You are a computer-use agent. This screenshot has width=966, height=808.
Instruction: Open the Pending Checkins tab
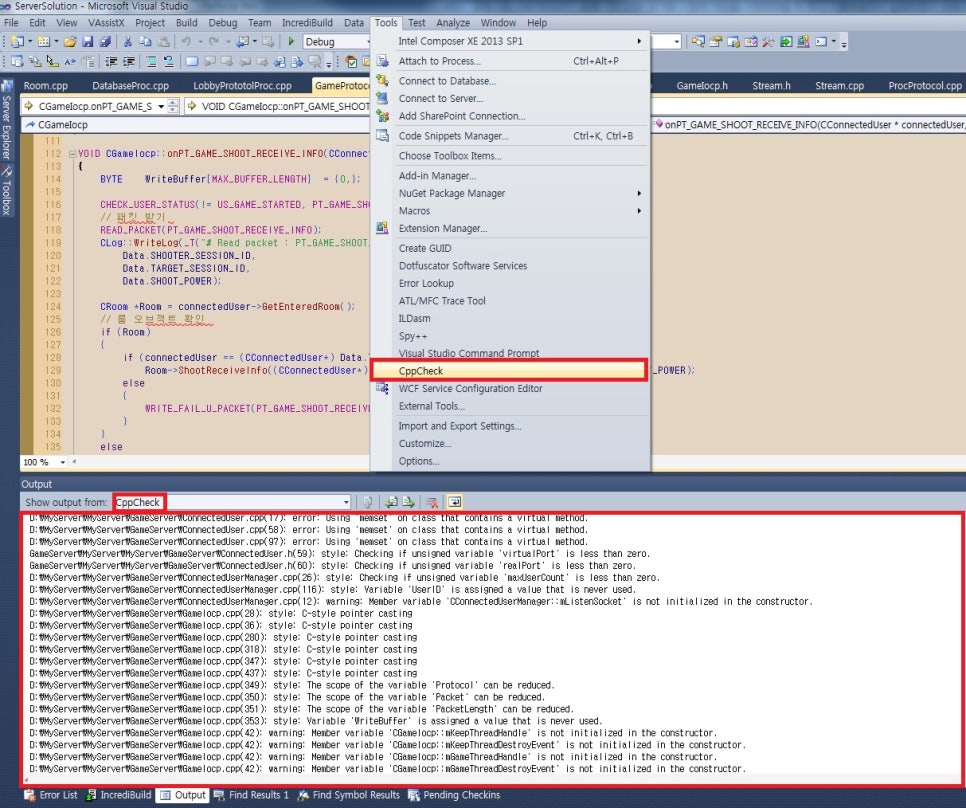[455, 795]
